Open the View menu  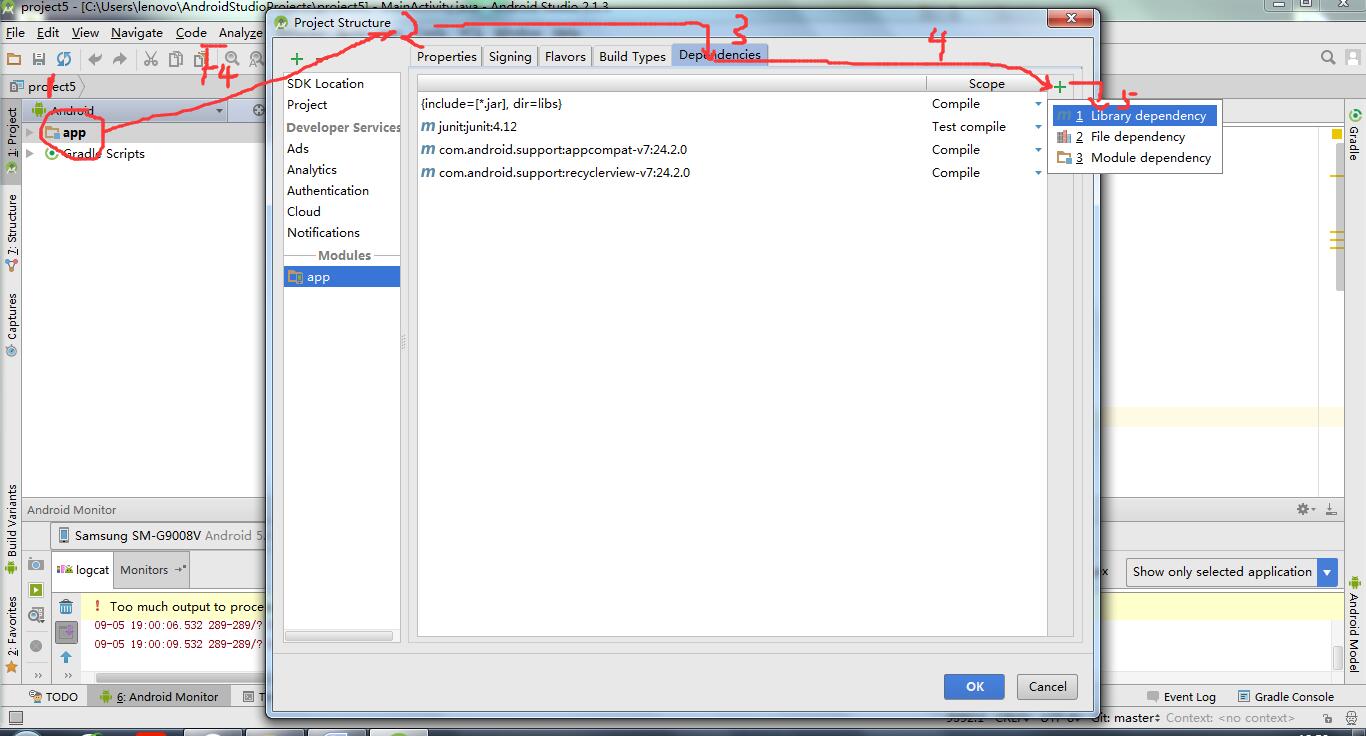(x=85, y=32)
